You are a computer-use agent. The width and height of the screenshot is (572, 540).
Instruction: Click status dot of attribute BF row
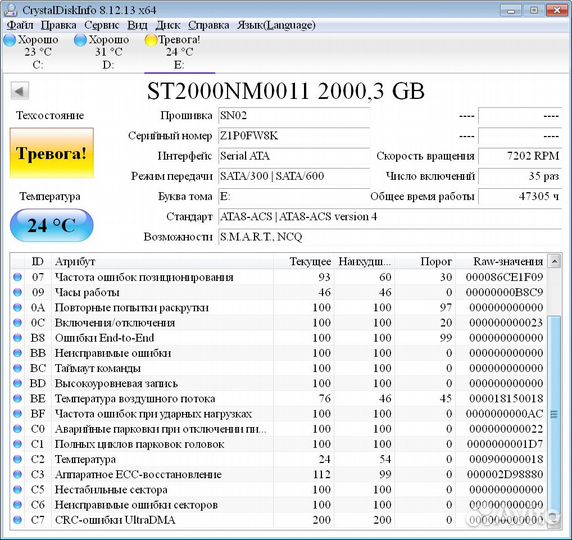[x=18, y=414]
